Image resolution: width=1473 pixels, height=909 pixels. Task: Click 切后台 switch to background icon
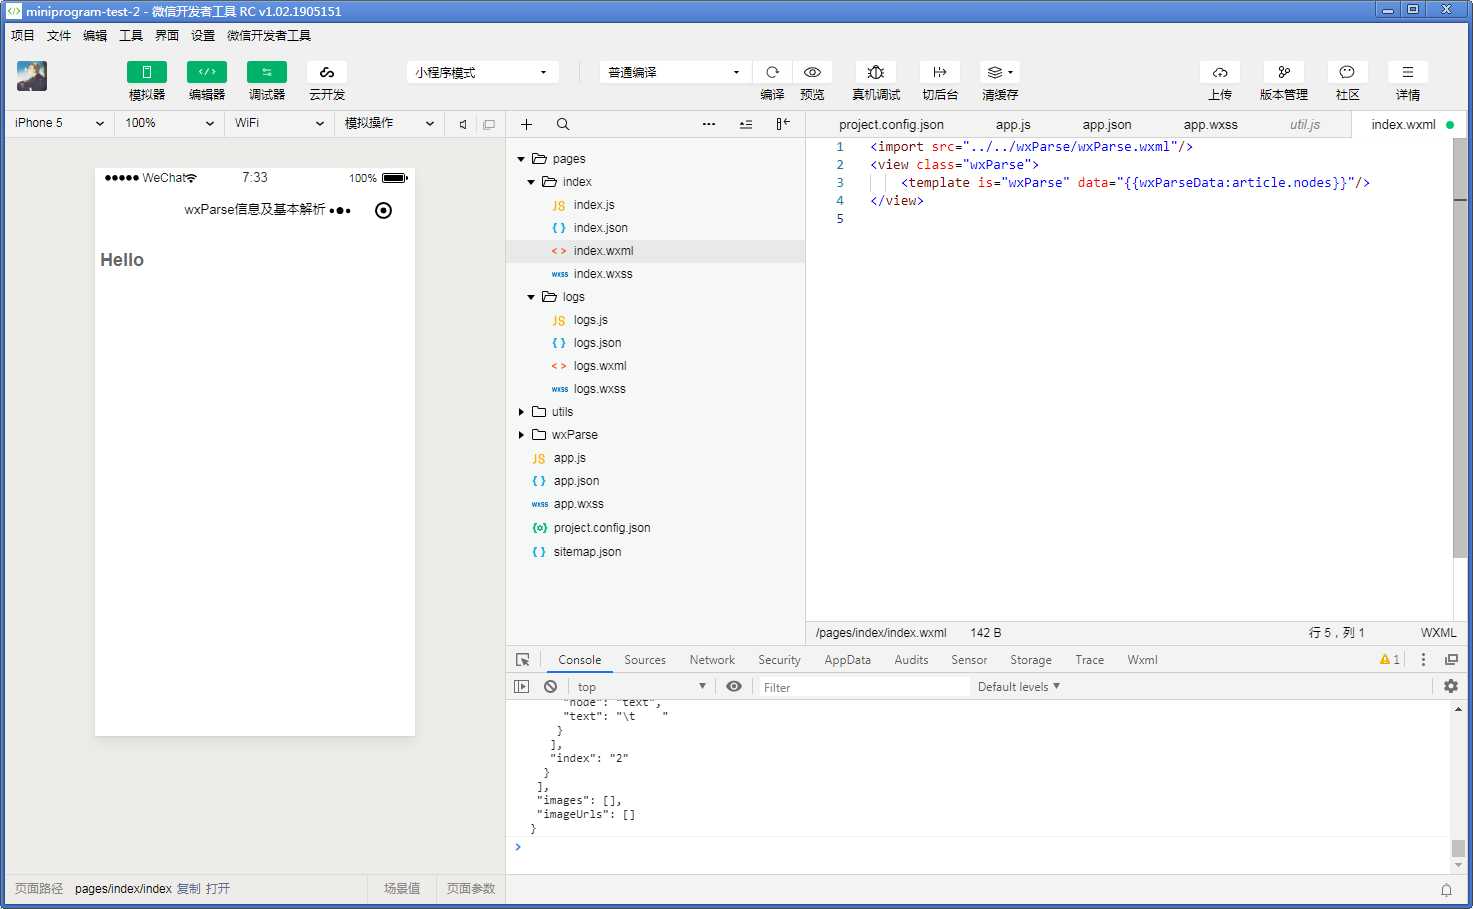click(940, 72)
